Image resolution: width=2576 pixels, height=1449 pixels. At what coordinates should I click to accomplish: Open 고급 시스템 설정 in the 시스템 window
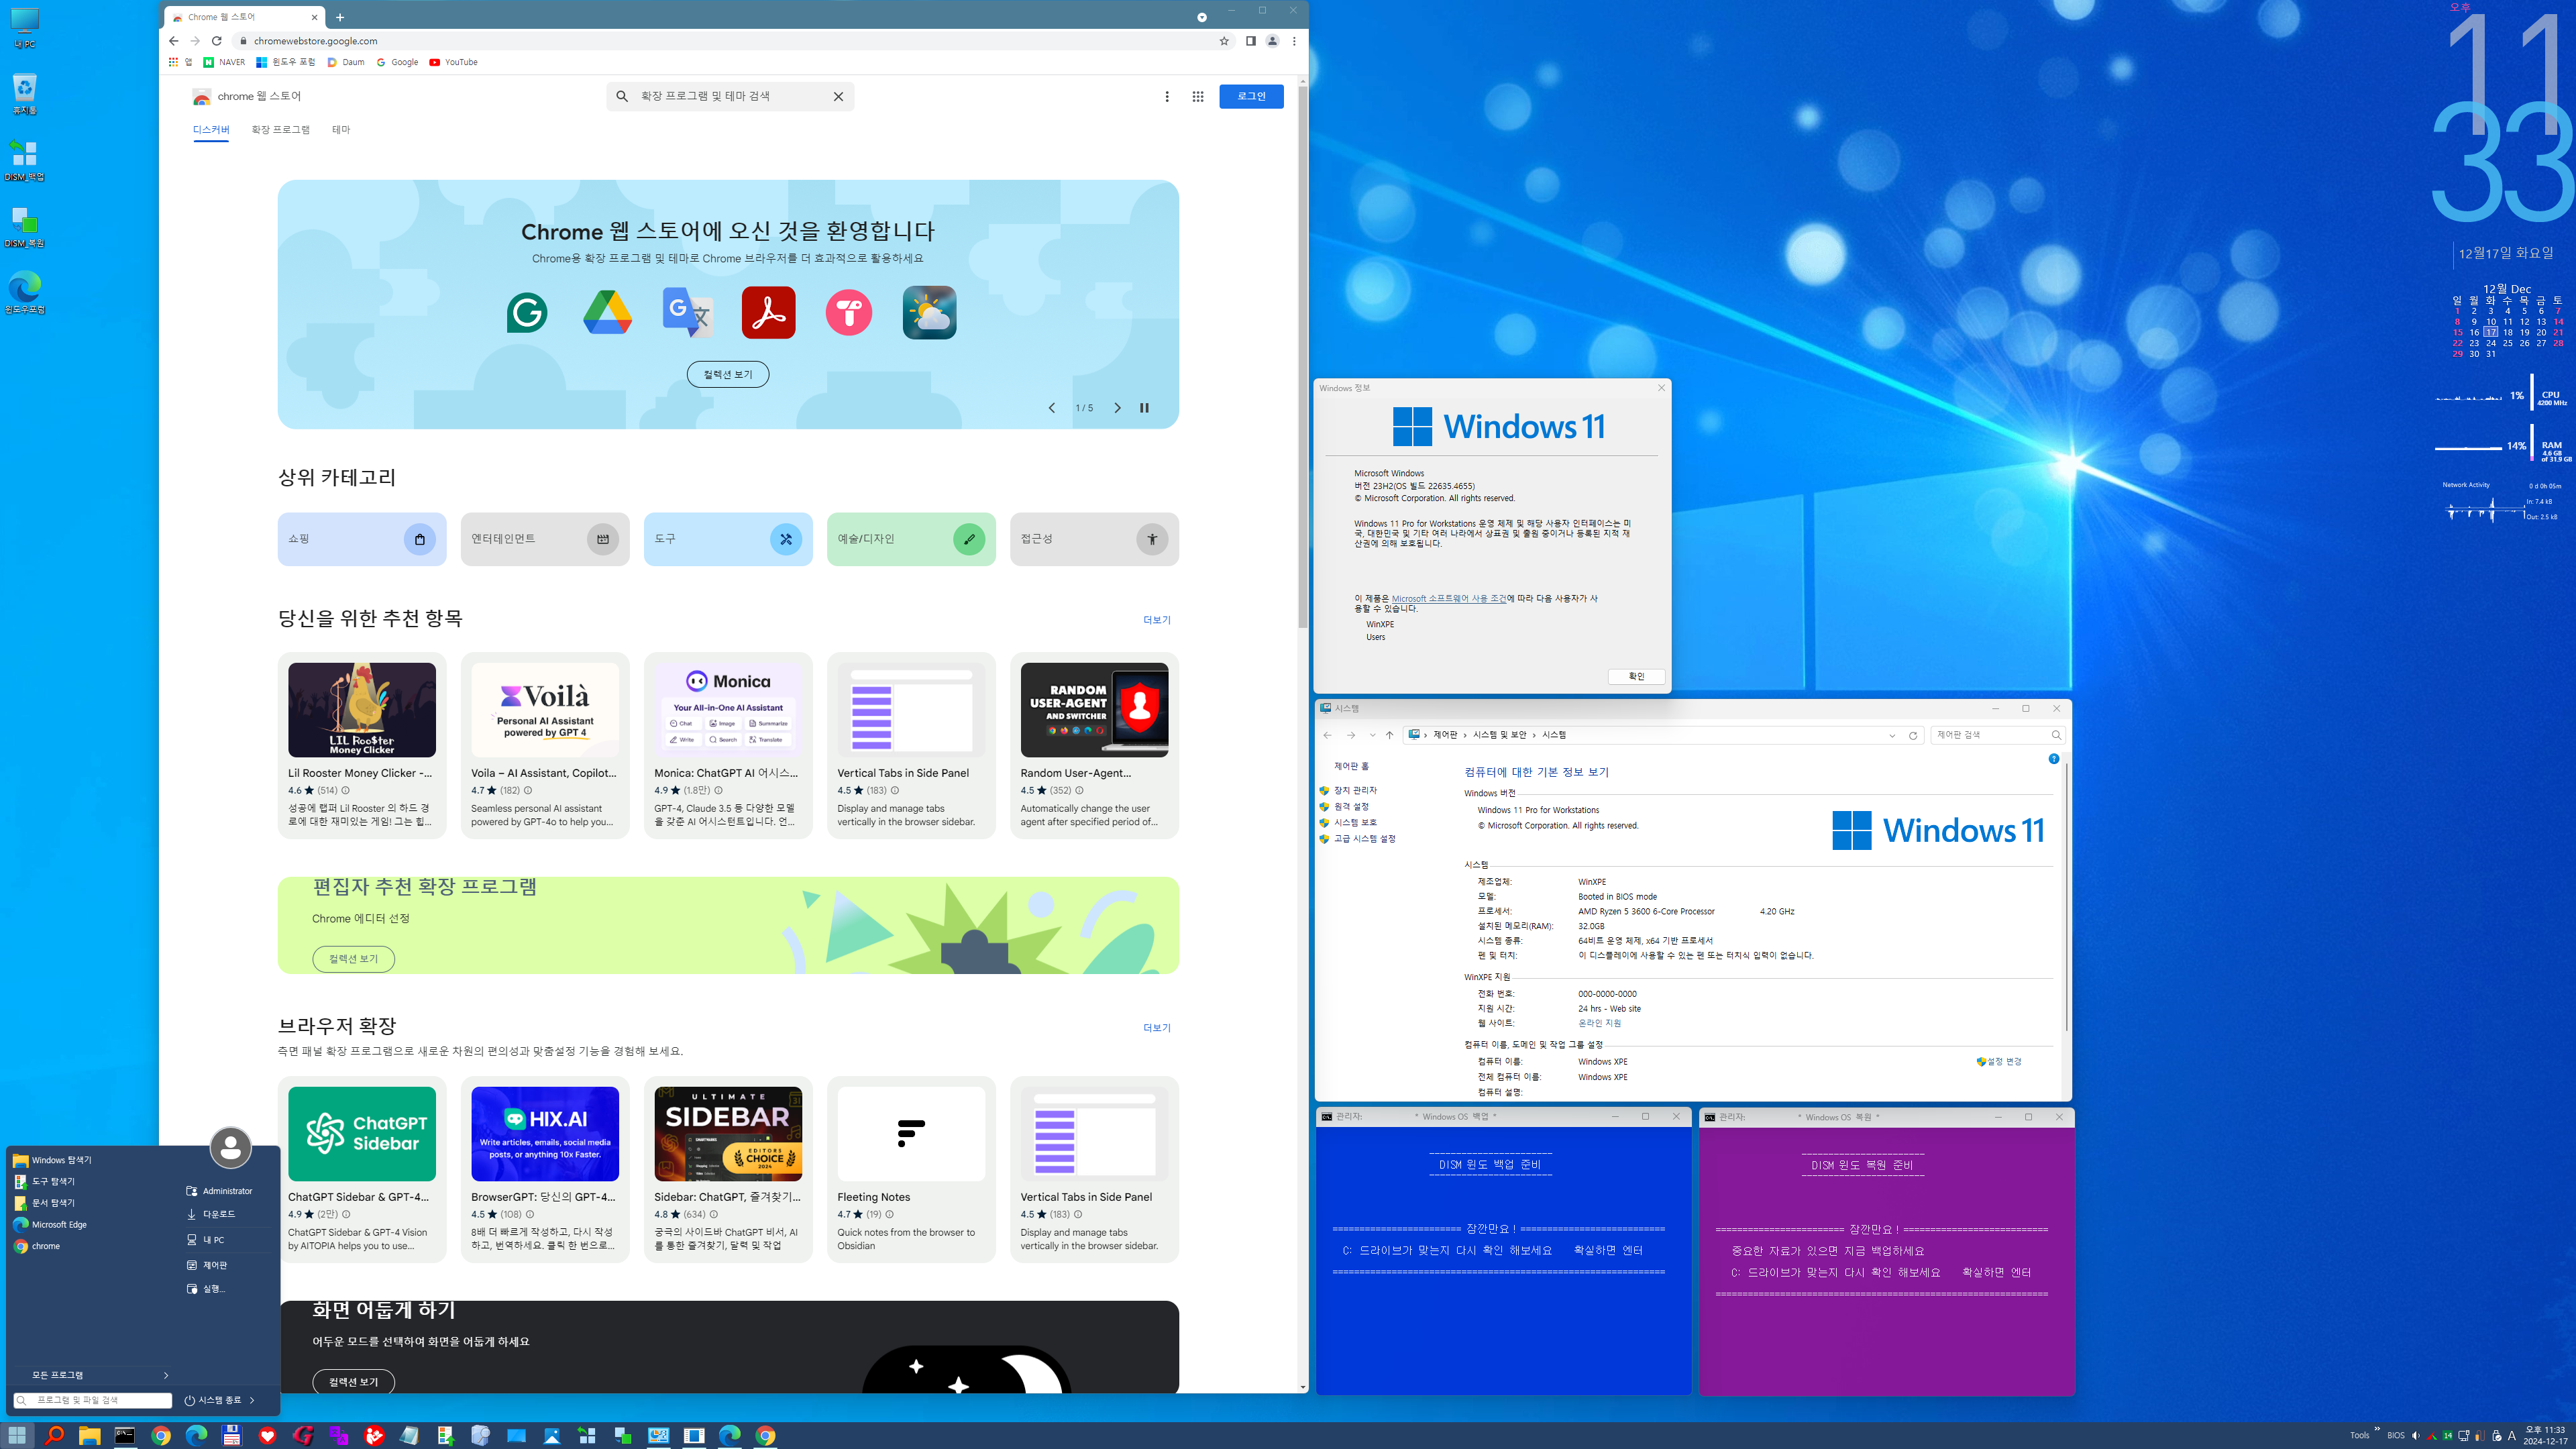point(1364,839)
